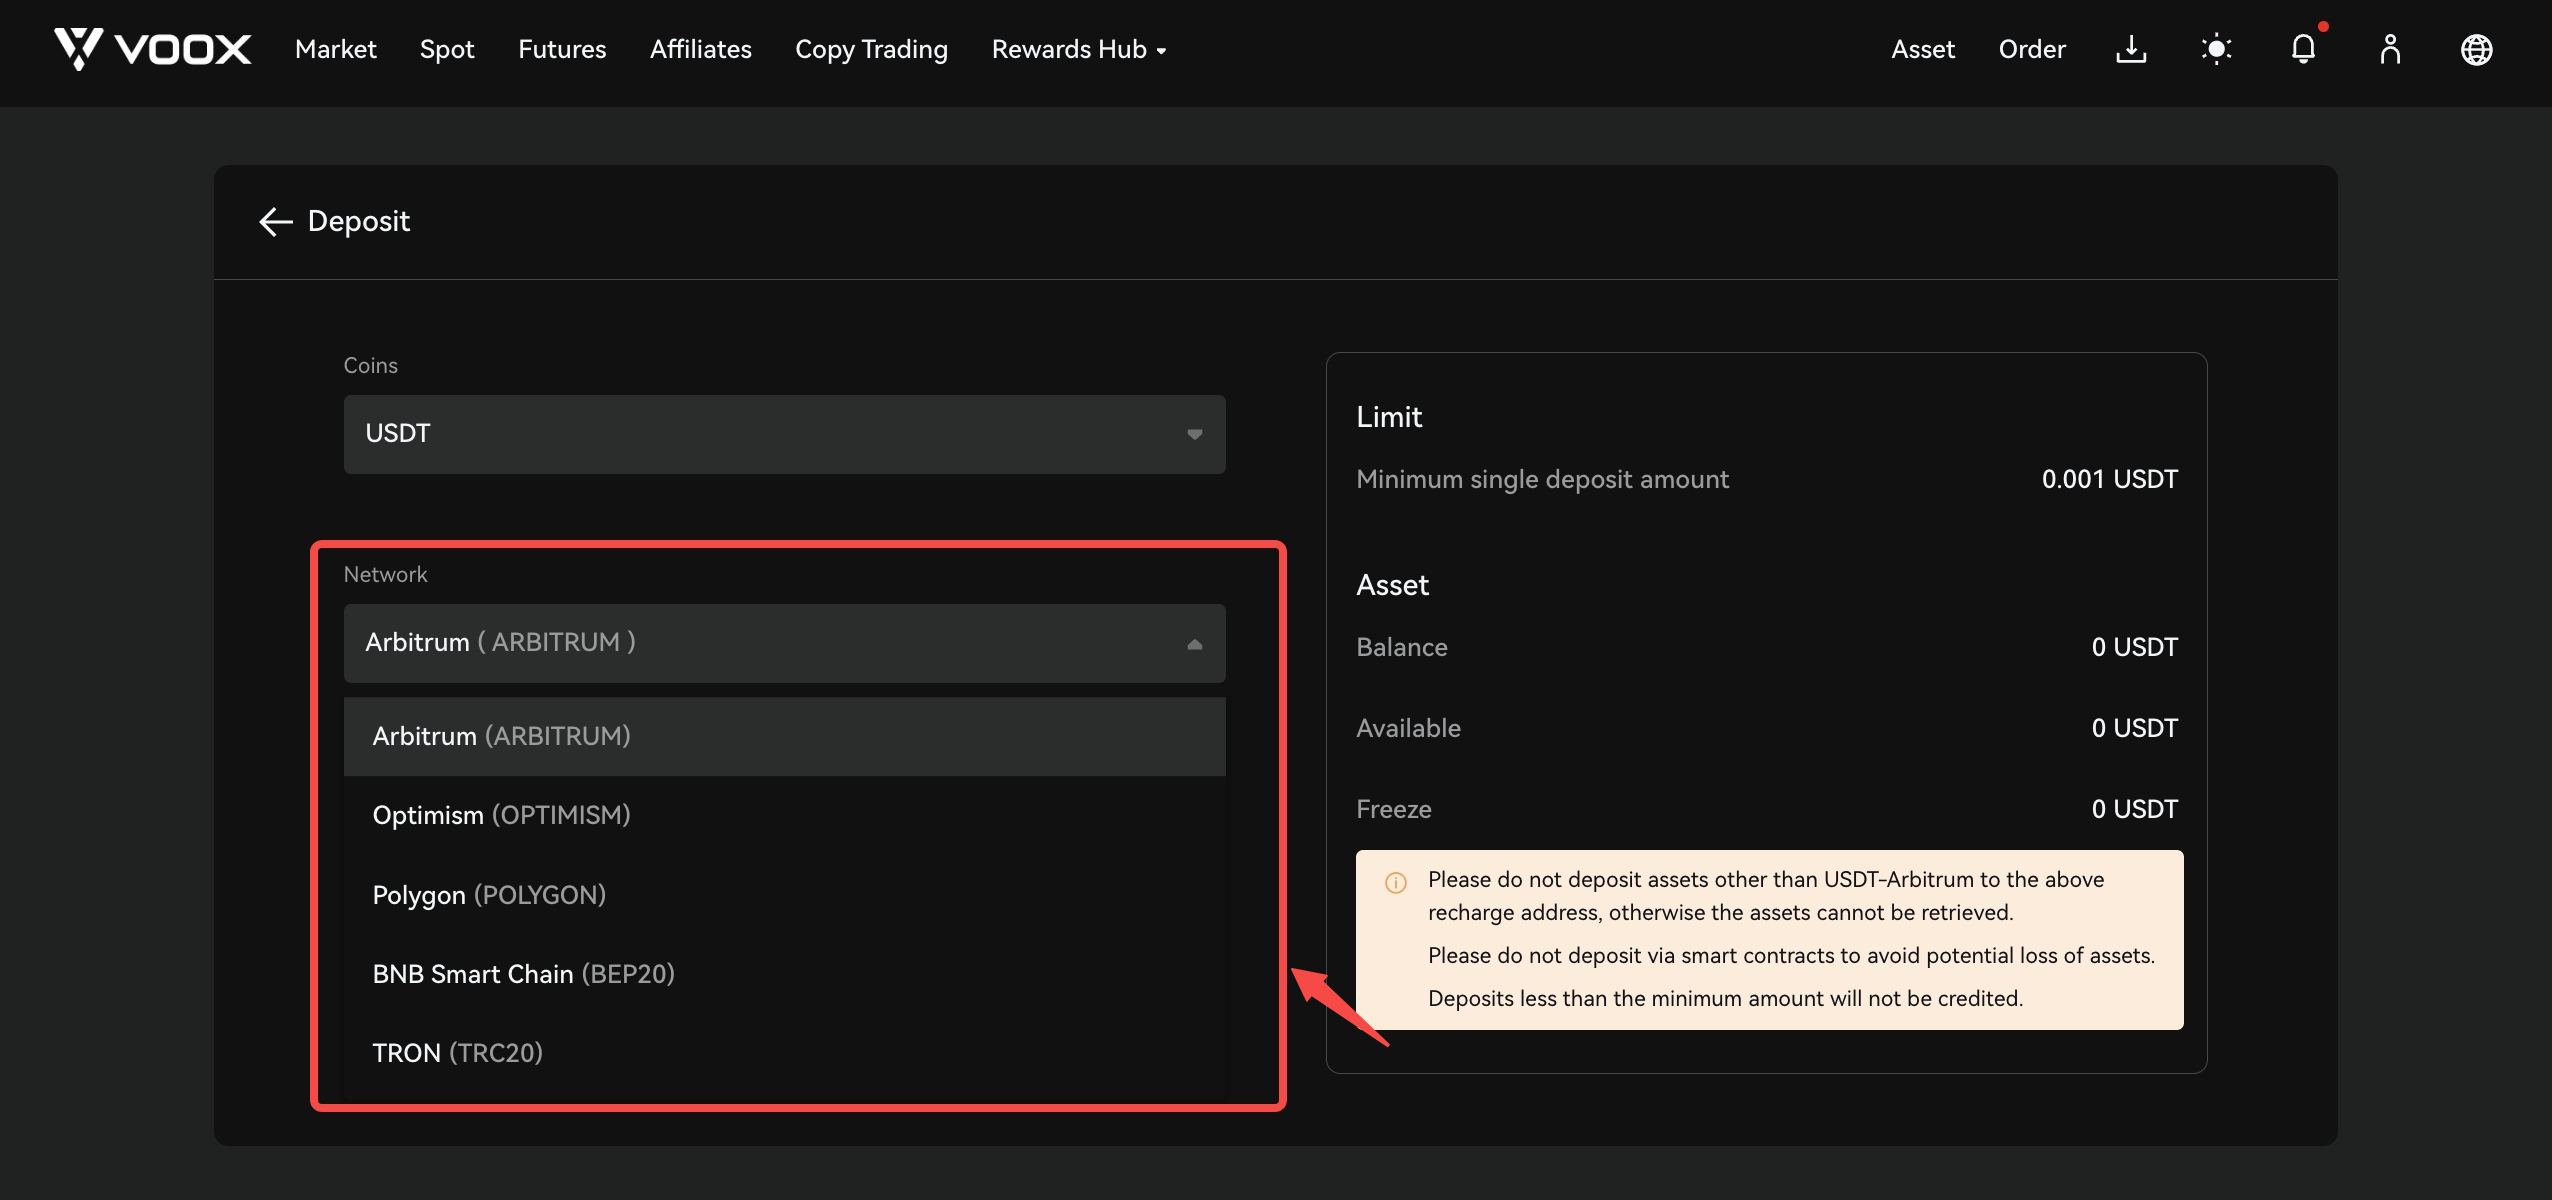Image resolution: width=2552 pixels, height=1200 pixels.
Task: Open the Spot menu
Action: pos(447,49)
